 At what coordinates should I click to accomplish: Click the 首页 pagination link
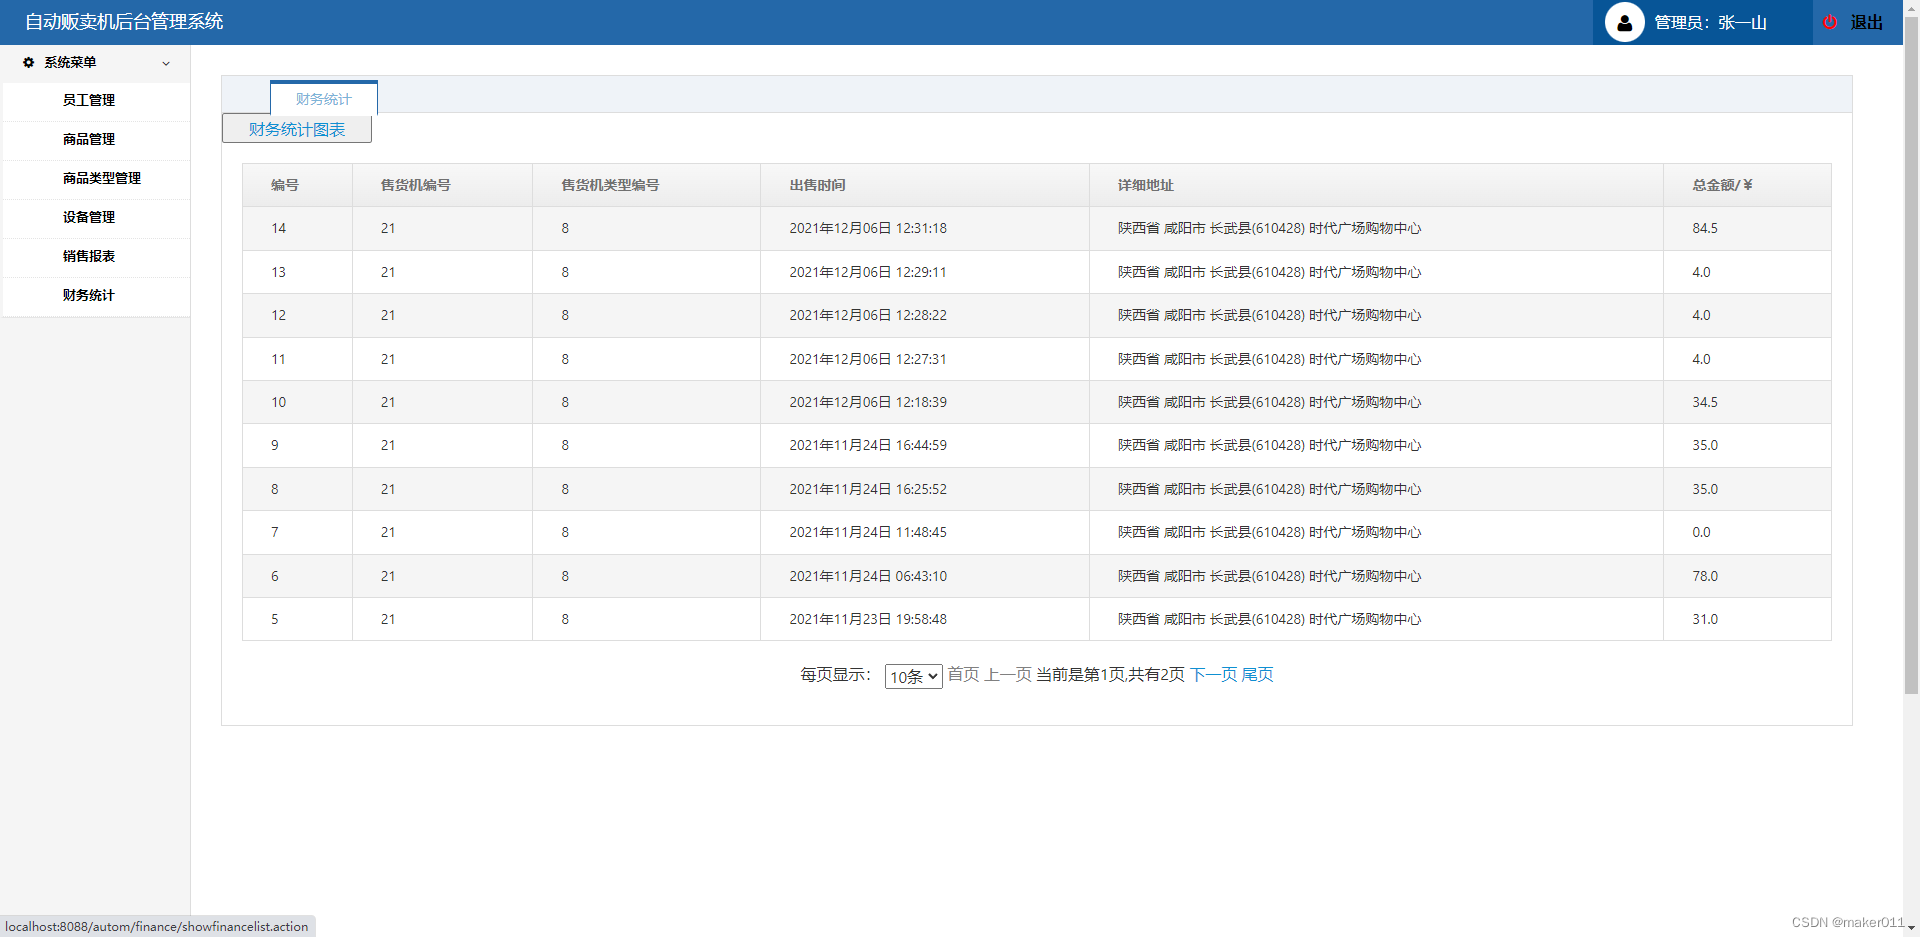963,675
